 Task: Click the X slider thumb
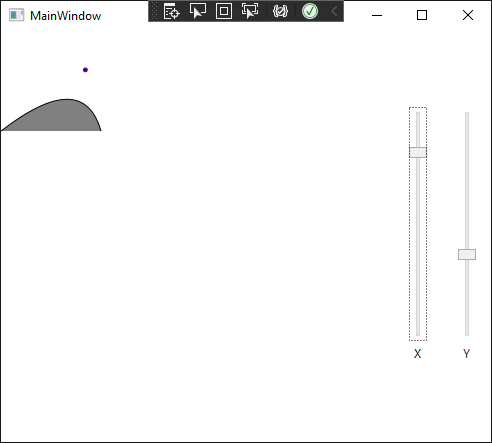tap(418, 152)
